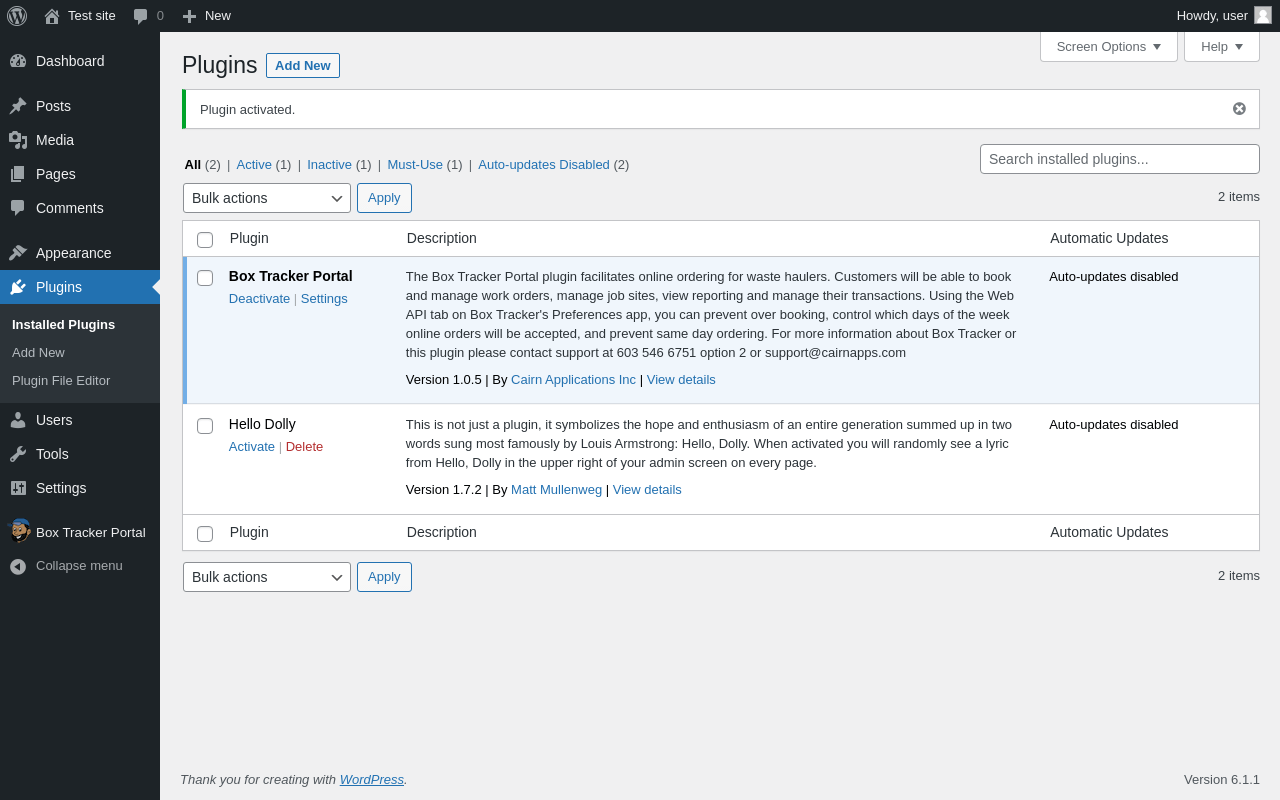
Task: Dismiss the Plugin activated notice
Action: pyautogui.click(x=1239, y=109)
